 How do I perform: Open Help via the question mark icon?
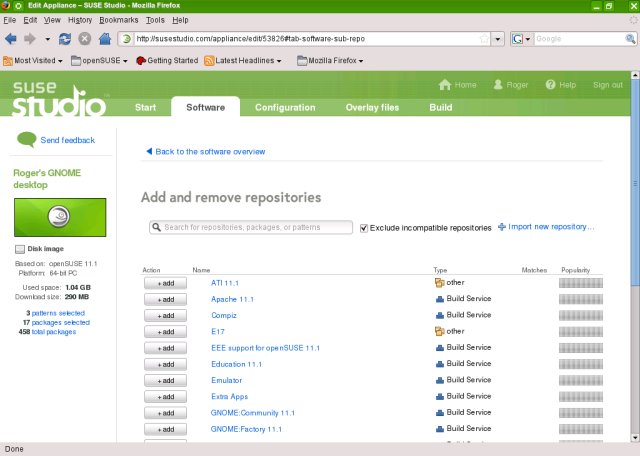(x=549, y=85)
